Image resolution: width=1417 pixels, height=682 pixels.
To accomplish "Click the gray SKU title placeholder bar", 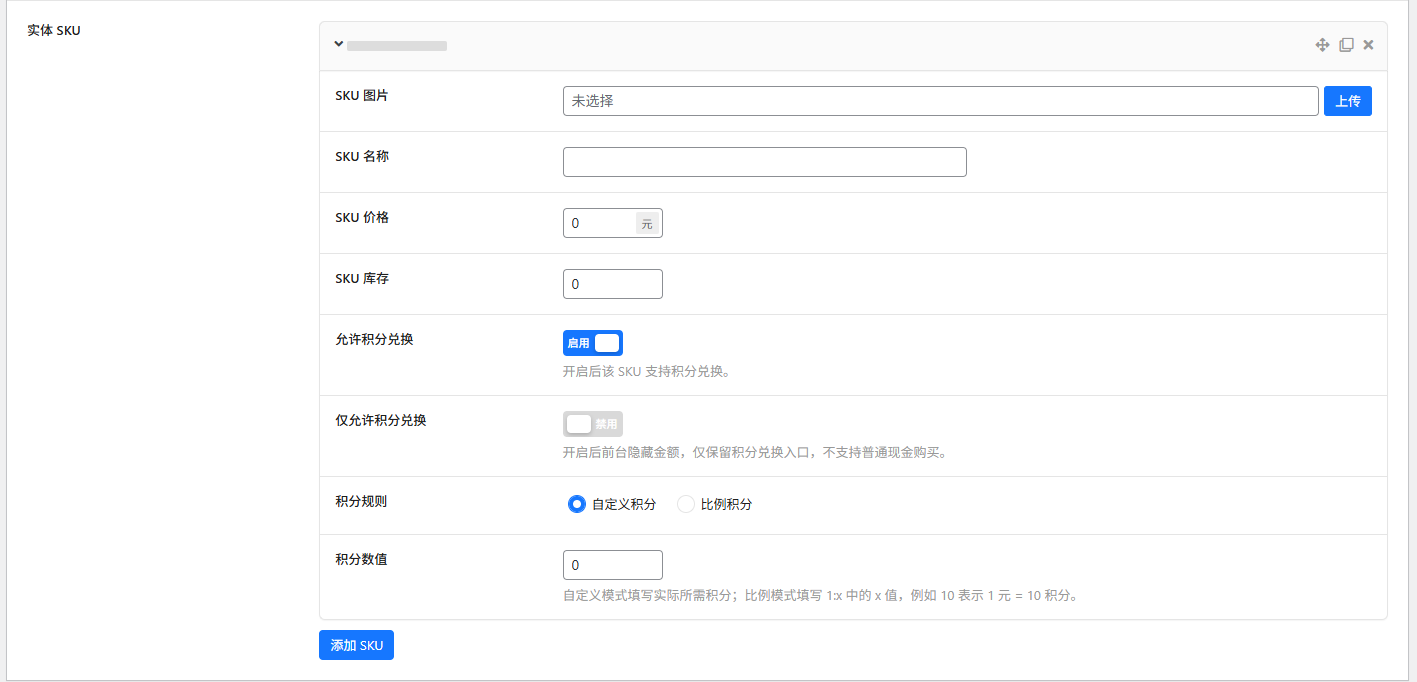I will [396, 46].
